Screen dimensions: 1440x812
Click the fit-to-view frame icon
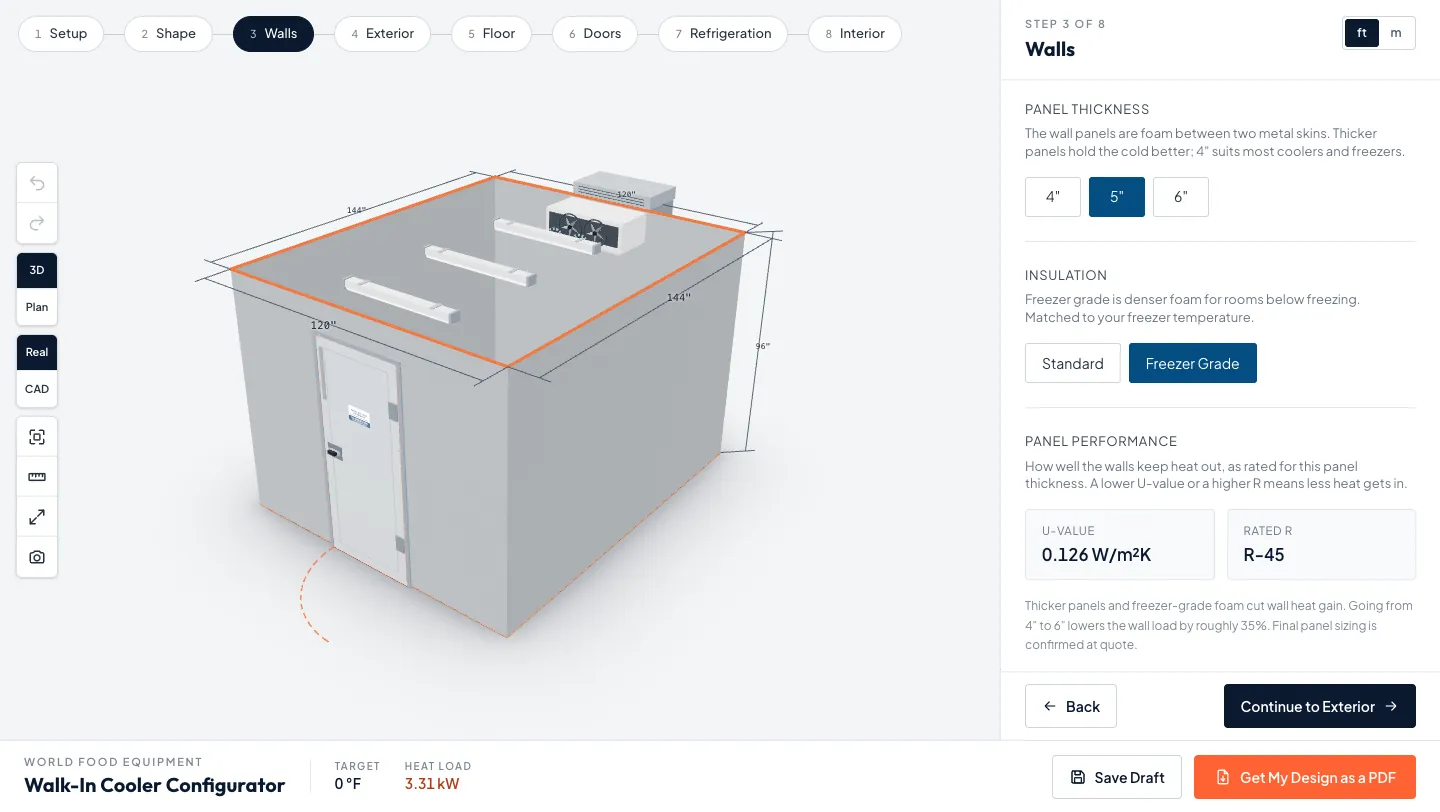click(x=37, y=437)
